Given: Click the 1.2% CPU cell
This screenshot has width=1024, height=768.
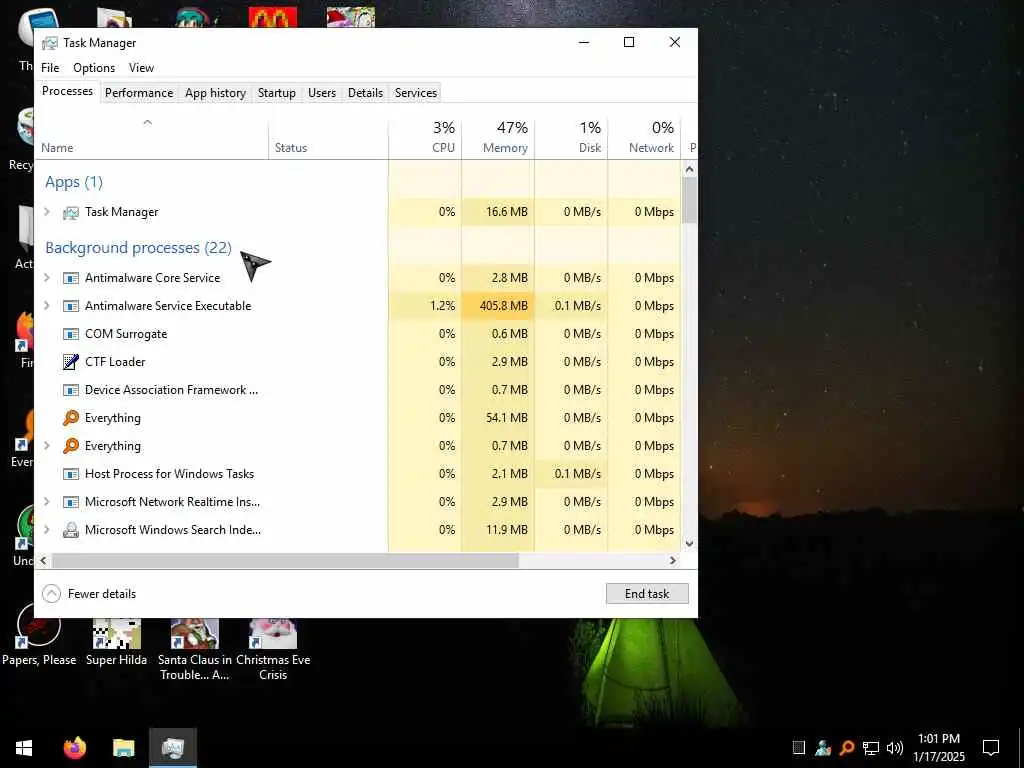Looking at the screenshot, I should pos(424,306).
